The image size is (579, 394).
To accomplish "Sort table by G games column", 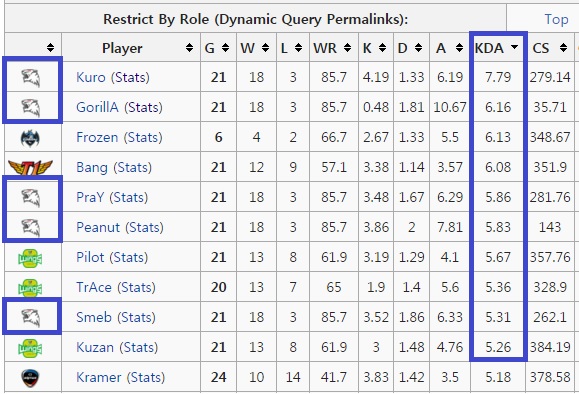I will click(225, 48).
